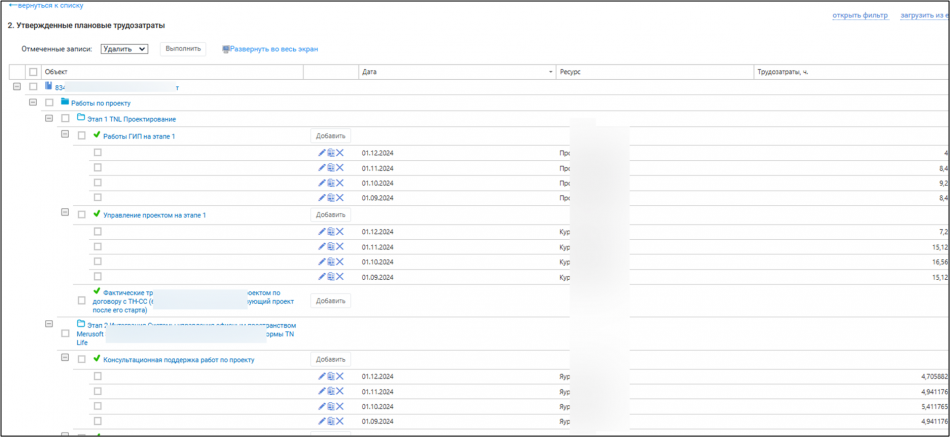This screenshot has width=950, height=437.
Task: Sort by the Дата column header
Action: point(456,72)
